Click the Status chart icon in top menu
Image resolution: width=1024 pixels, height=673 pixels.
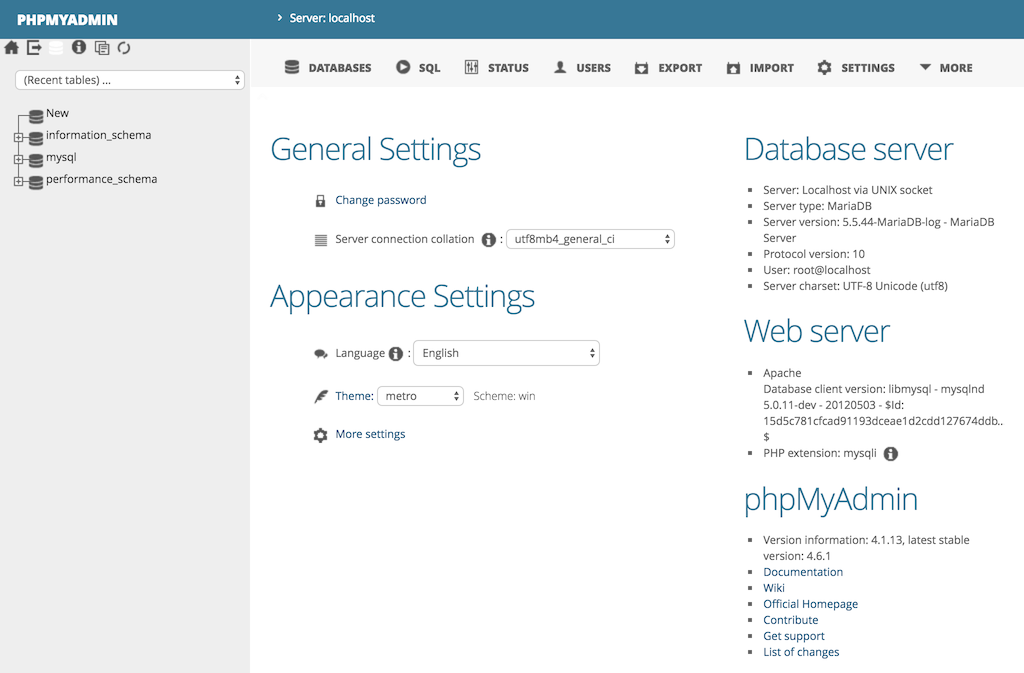click(472, 67)
